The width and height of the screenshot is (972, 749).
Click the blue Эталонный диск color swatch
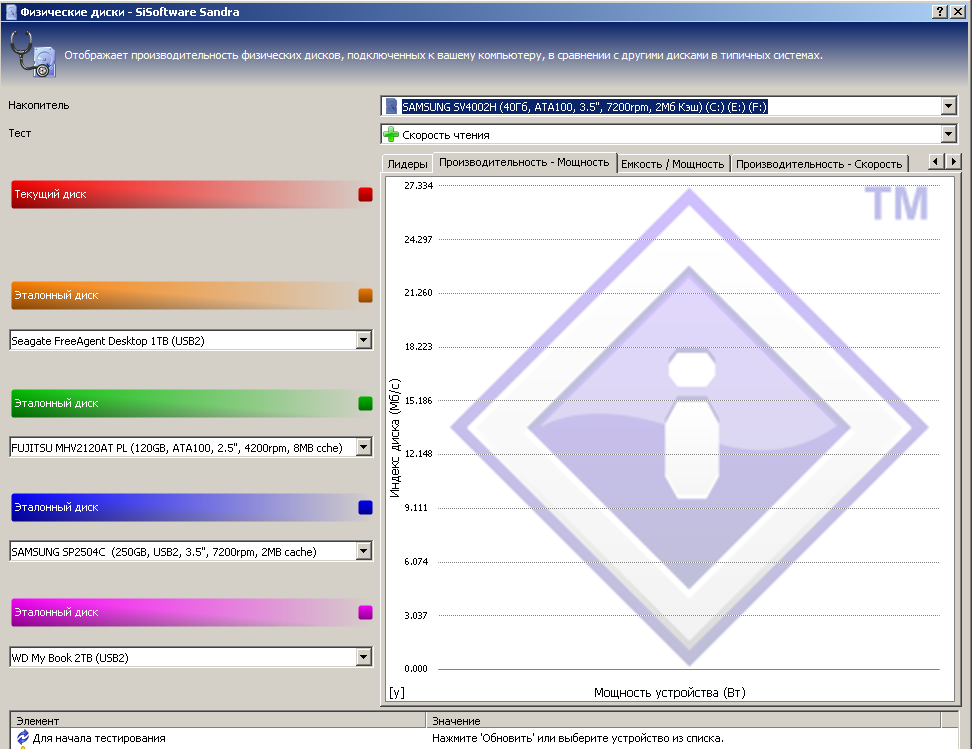[365, 507]
